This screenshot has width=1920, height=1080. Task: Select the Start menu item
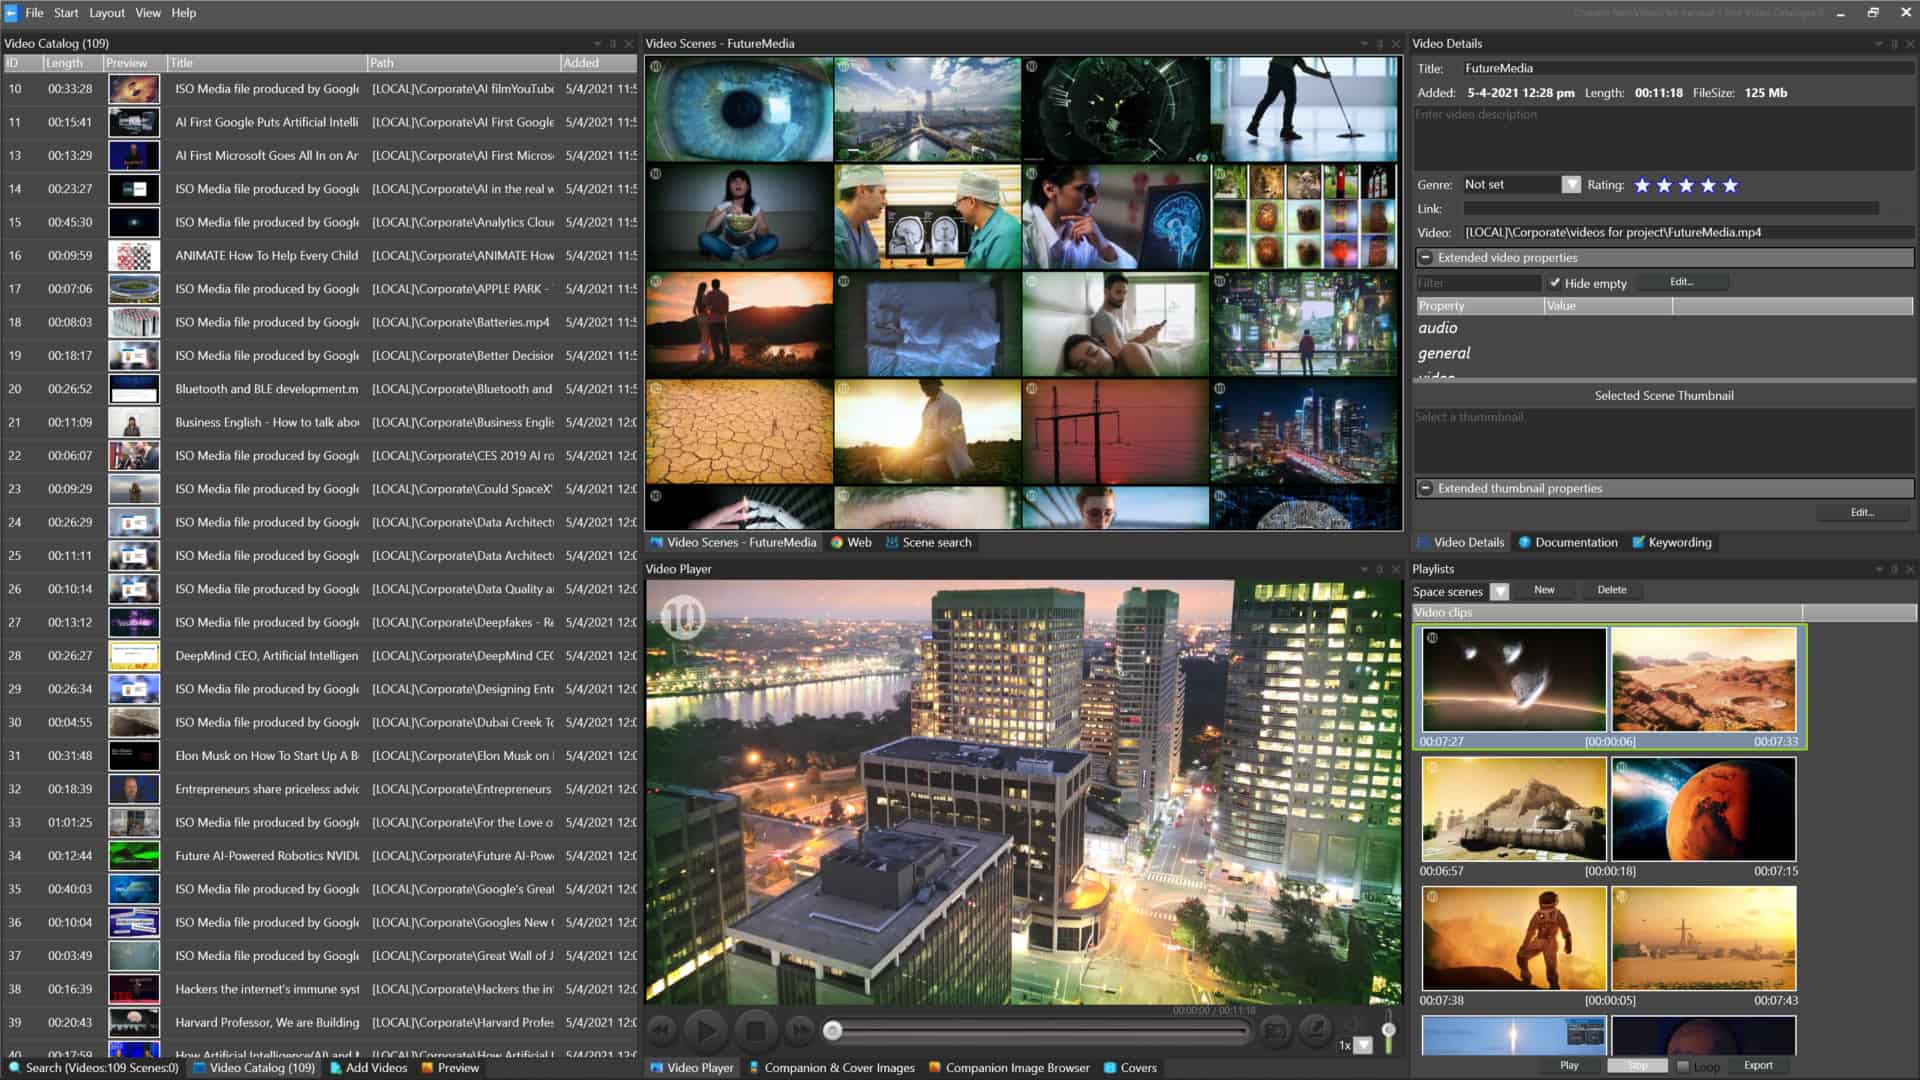click(x=65, y=12)
